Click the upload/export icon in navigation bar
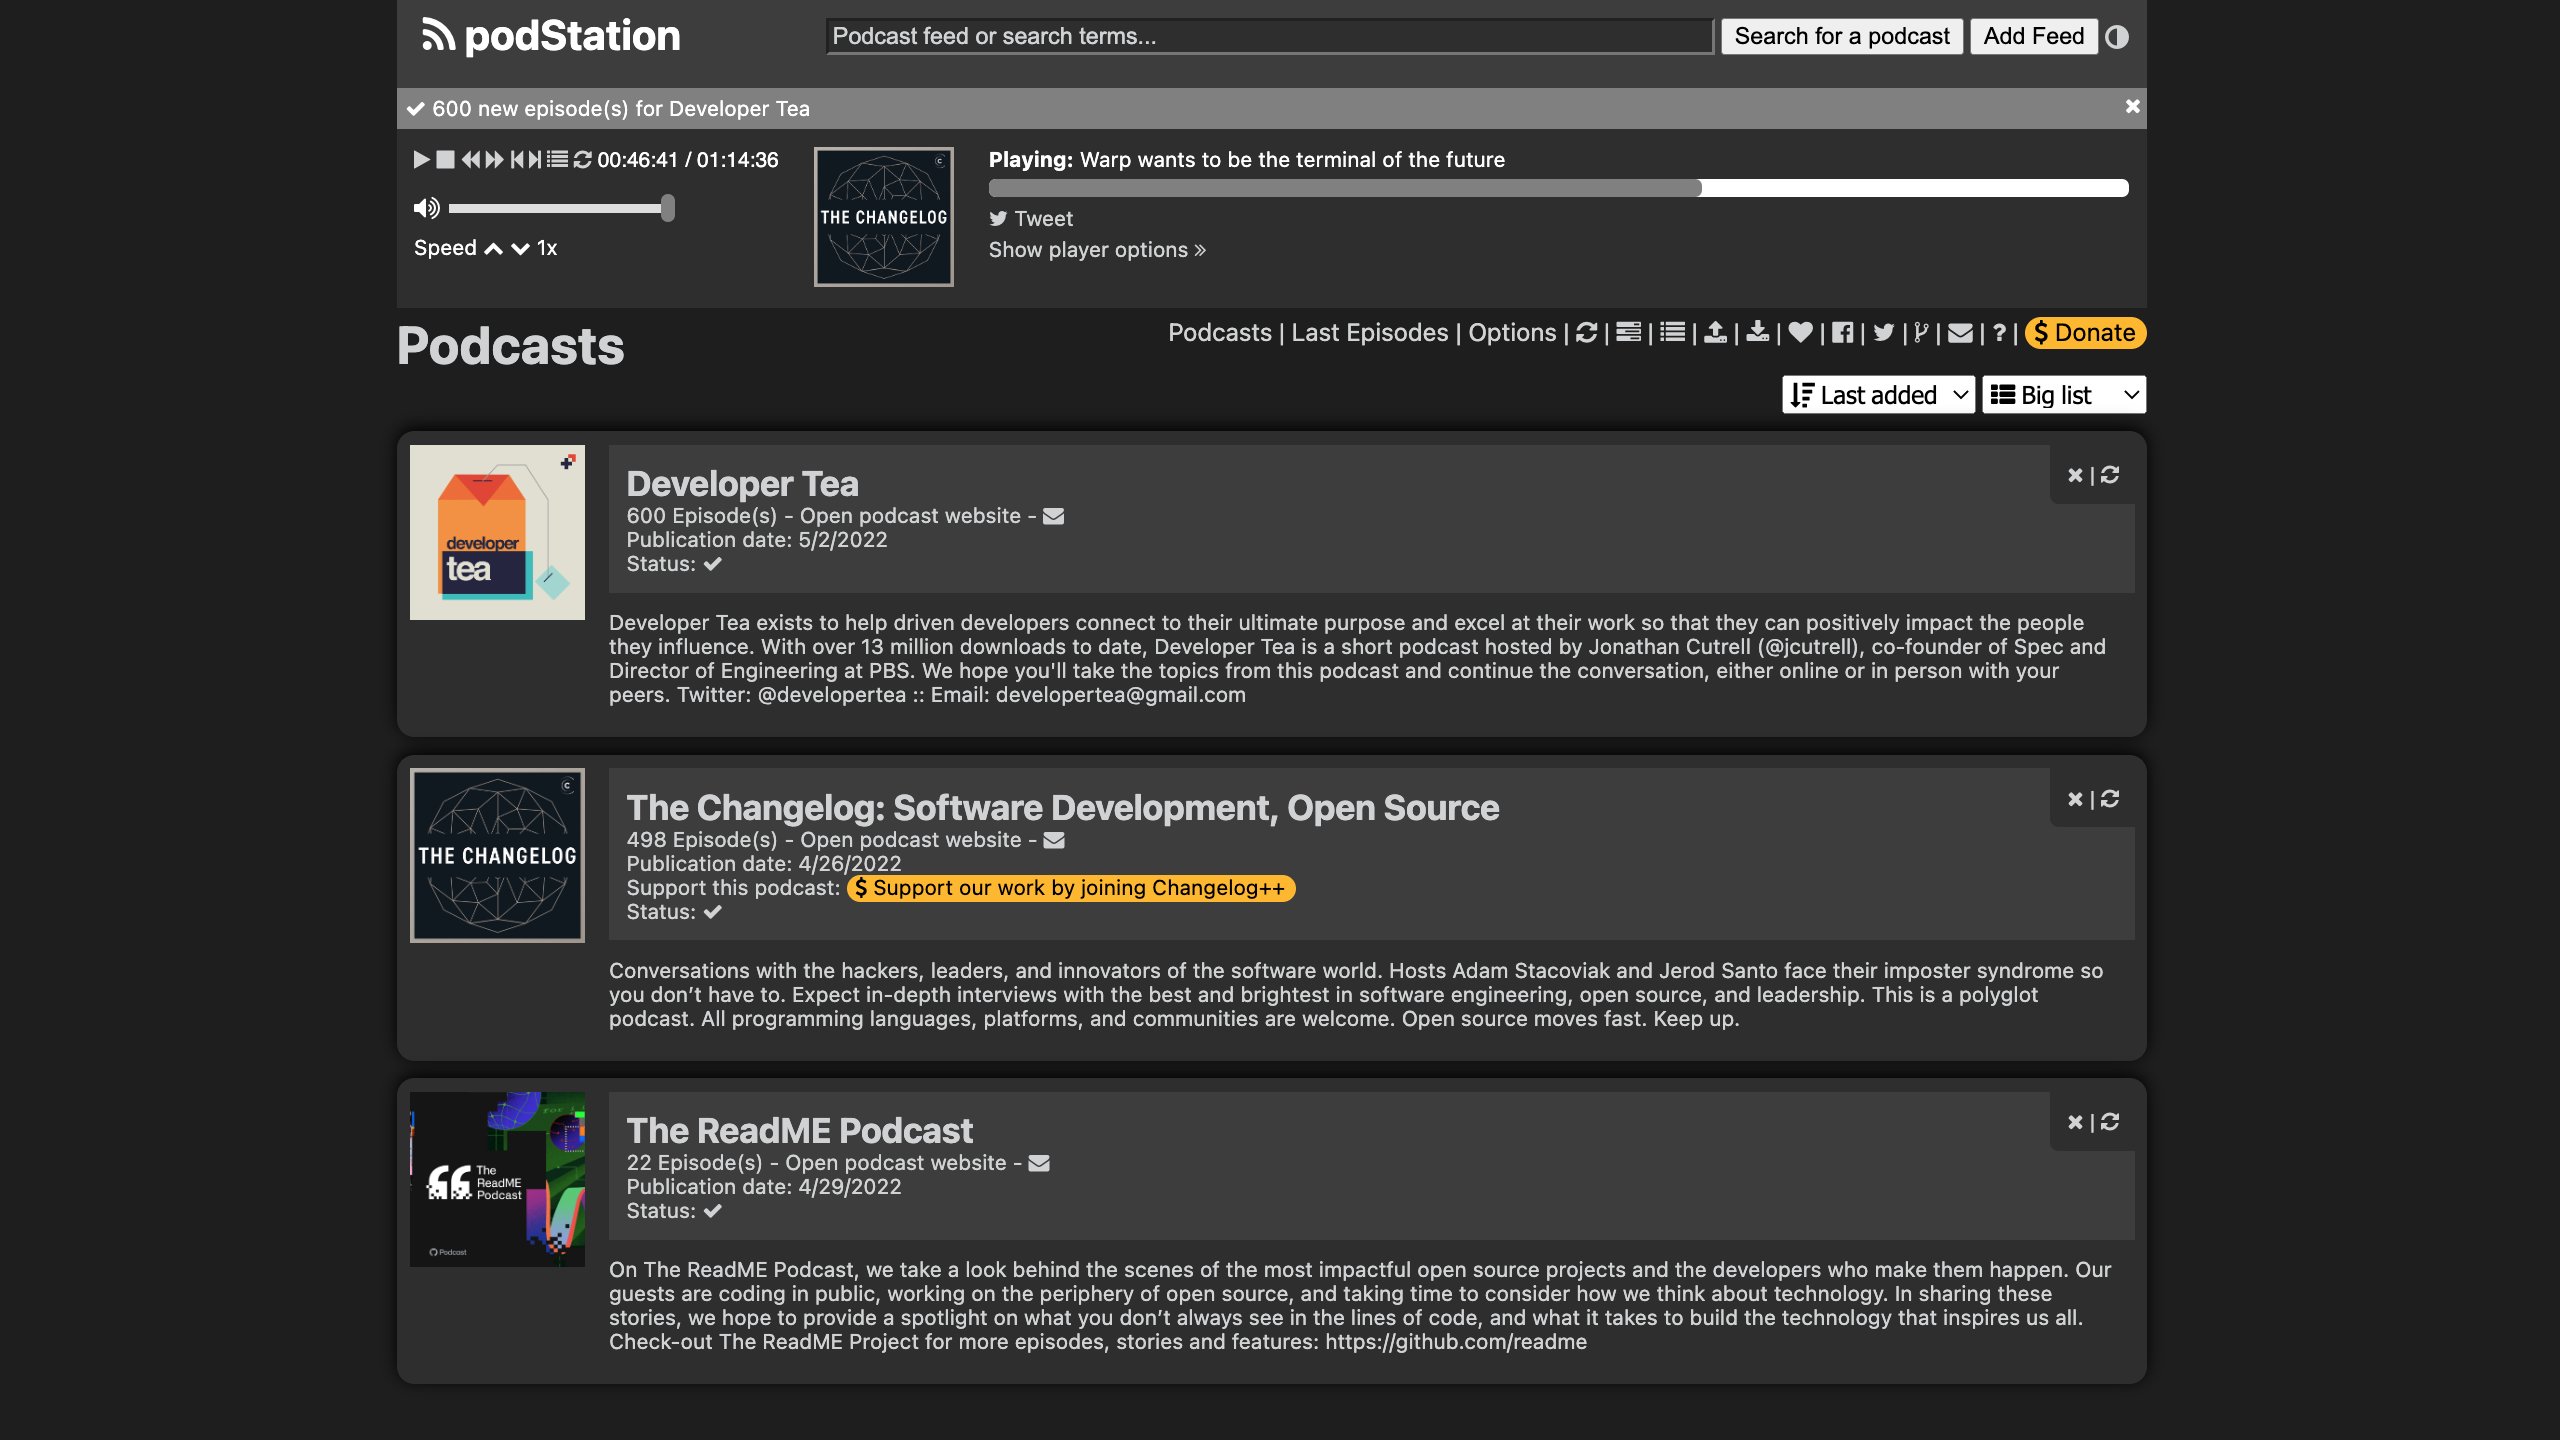 click(x=1715, y=333)
